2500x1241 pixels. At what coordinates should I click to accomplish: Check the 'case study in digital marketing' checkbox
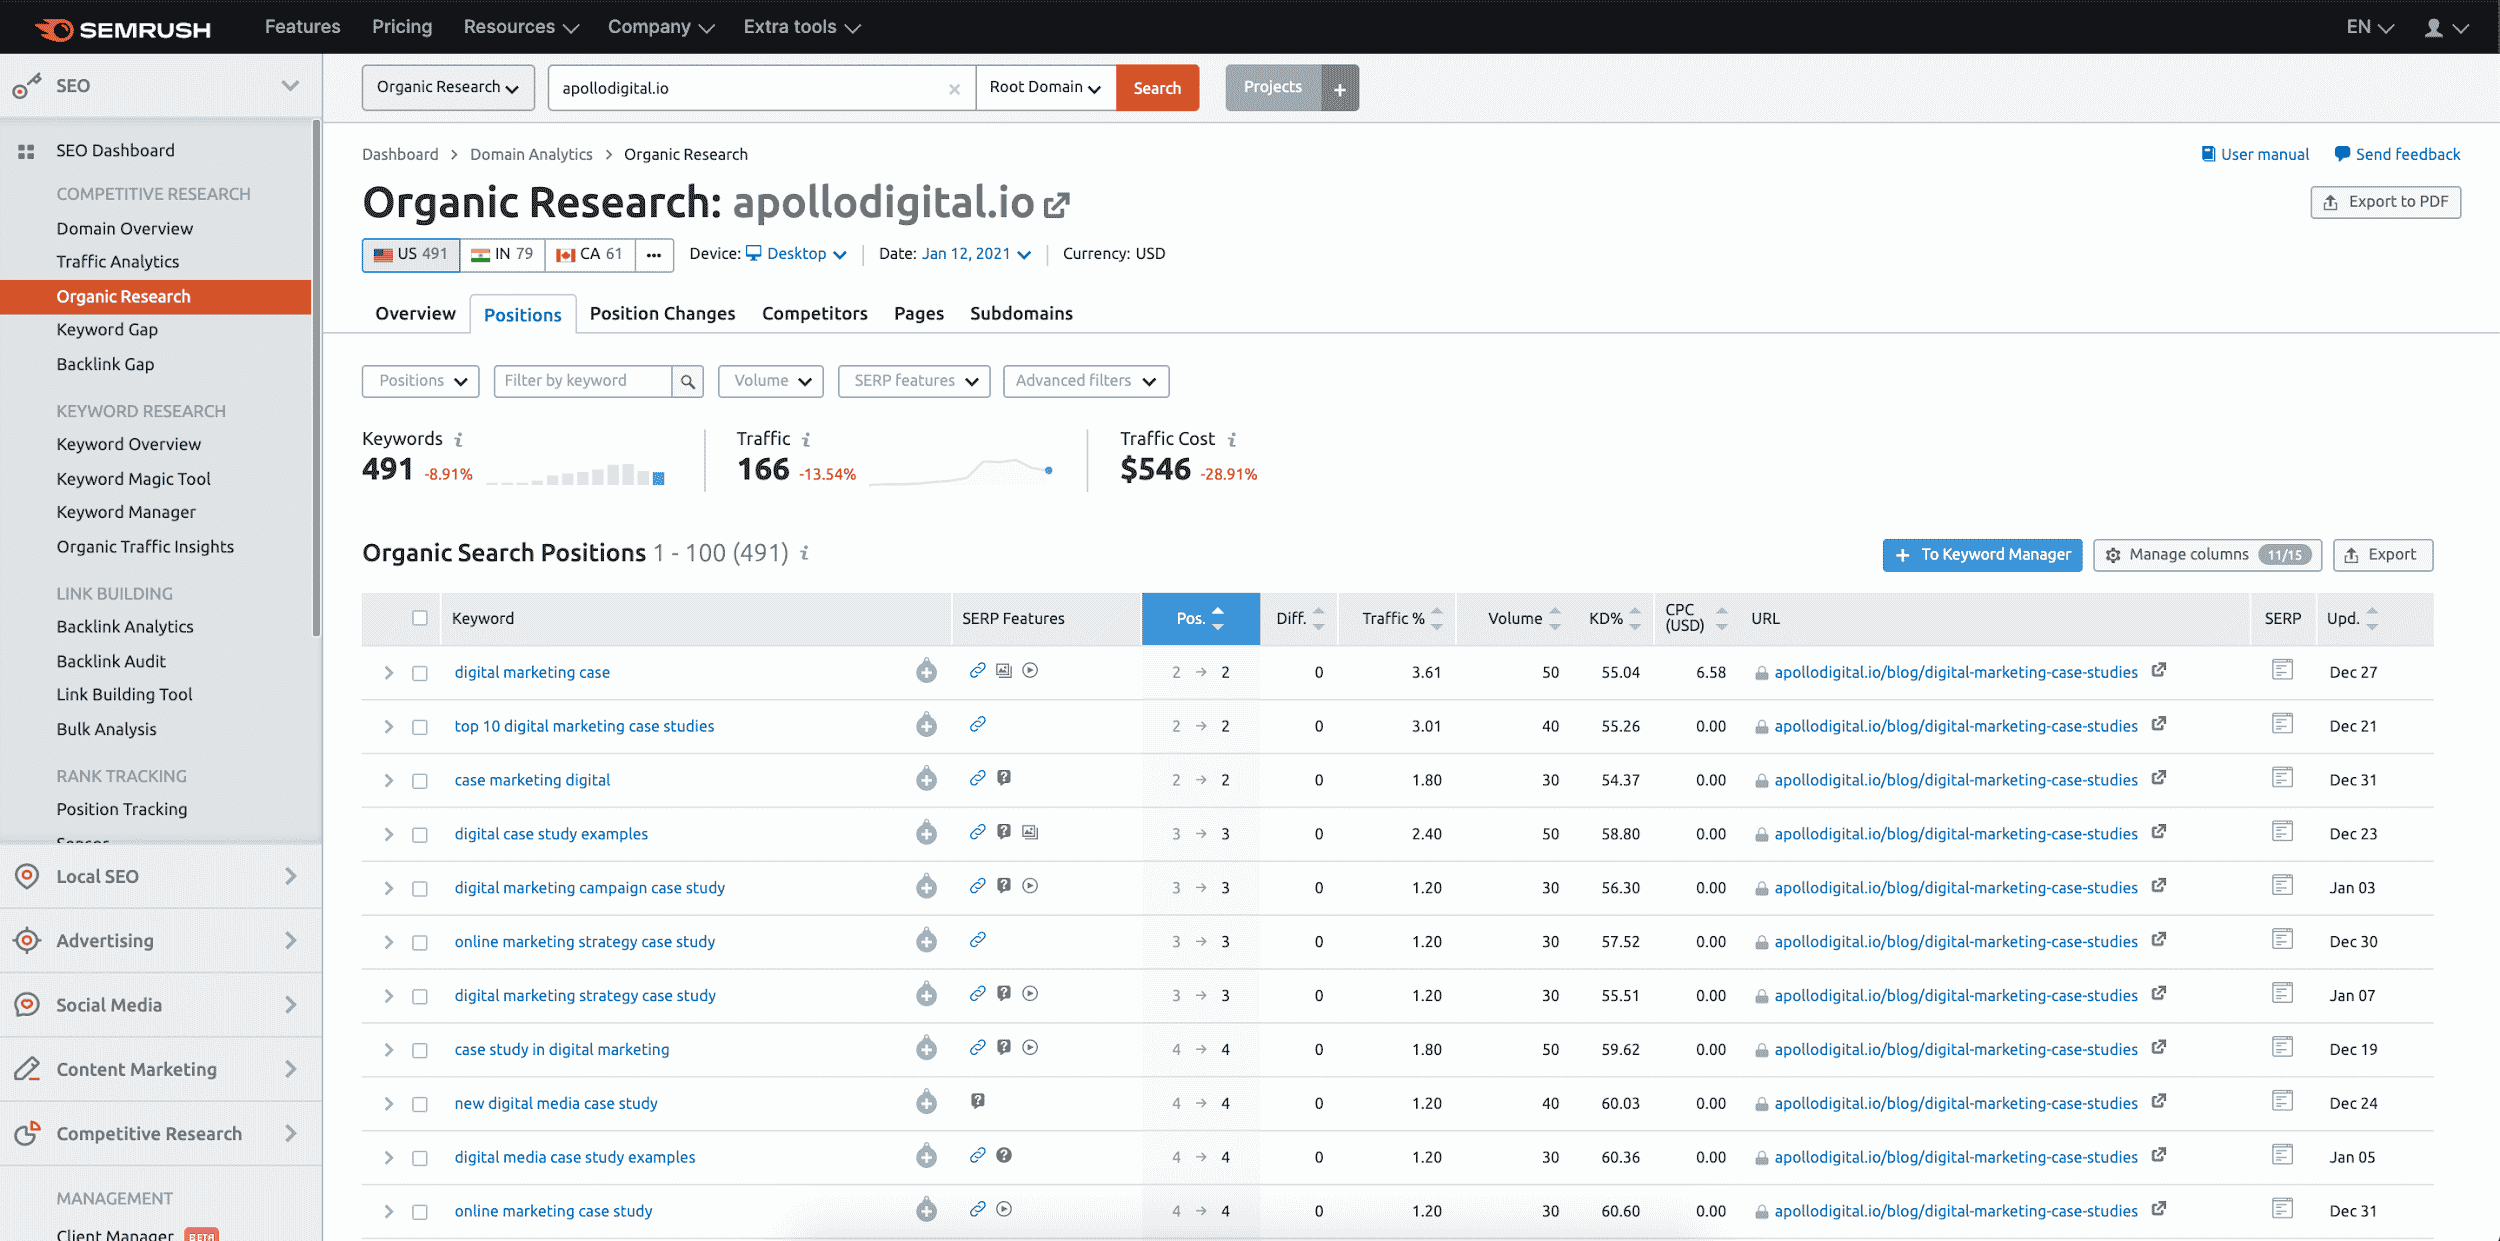(420, 1051)
